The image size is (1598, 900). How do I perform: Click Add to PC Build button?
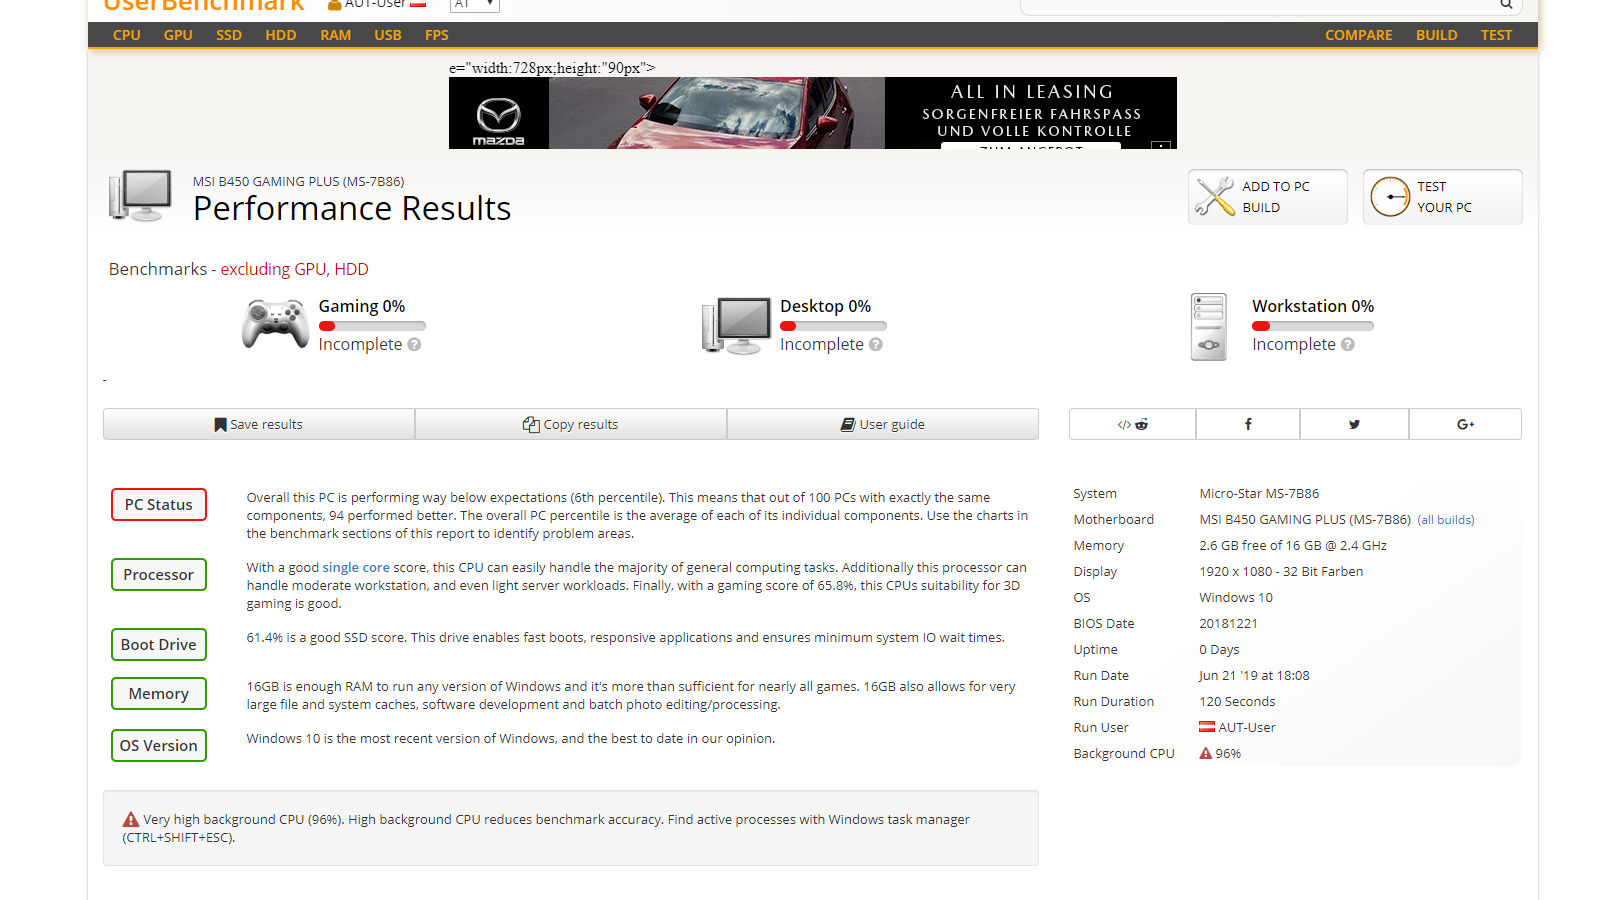pyautogui.click(x=1268, y=197)
